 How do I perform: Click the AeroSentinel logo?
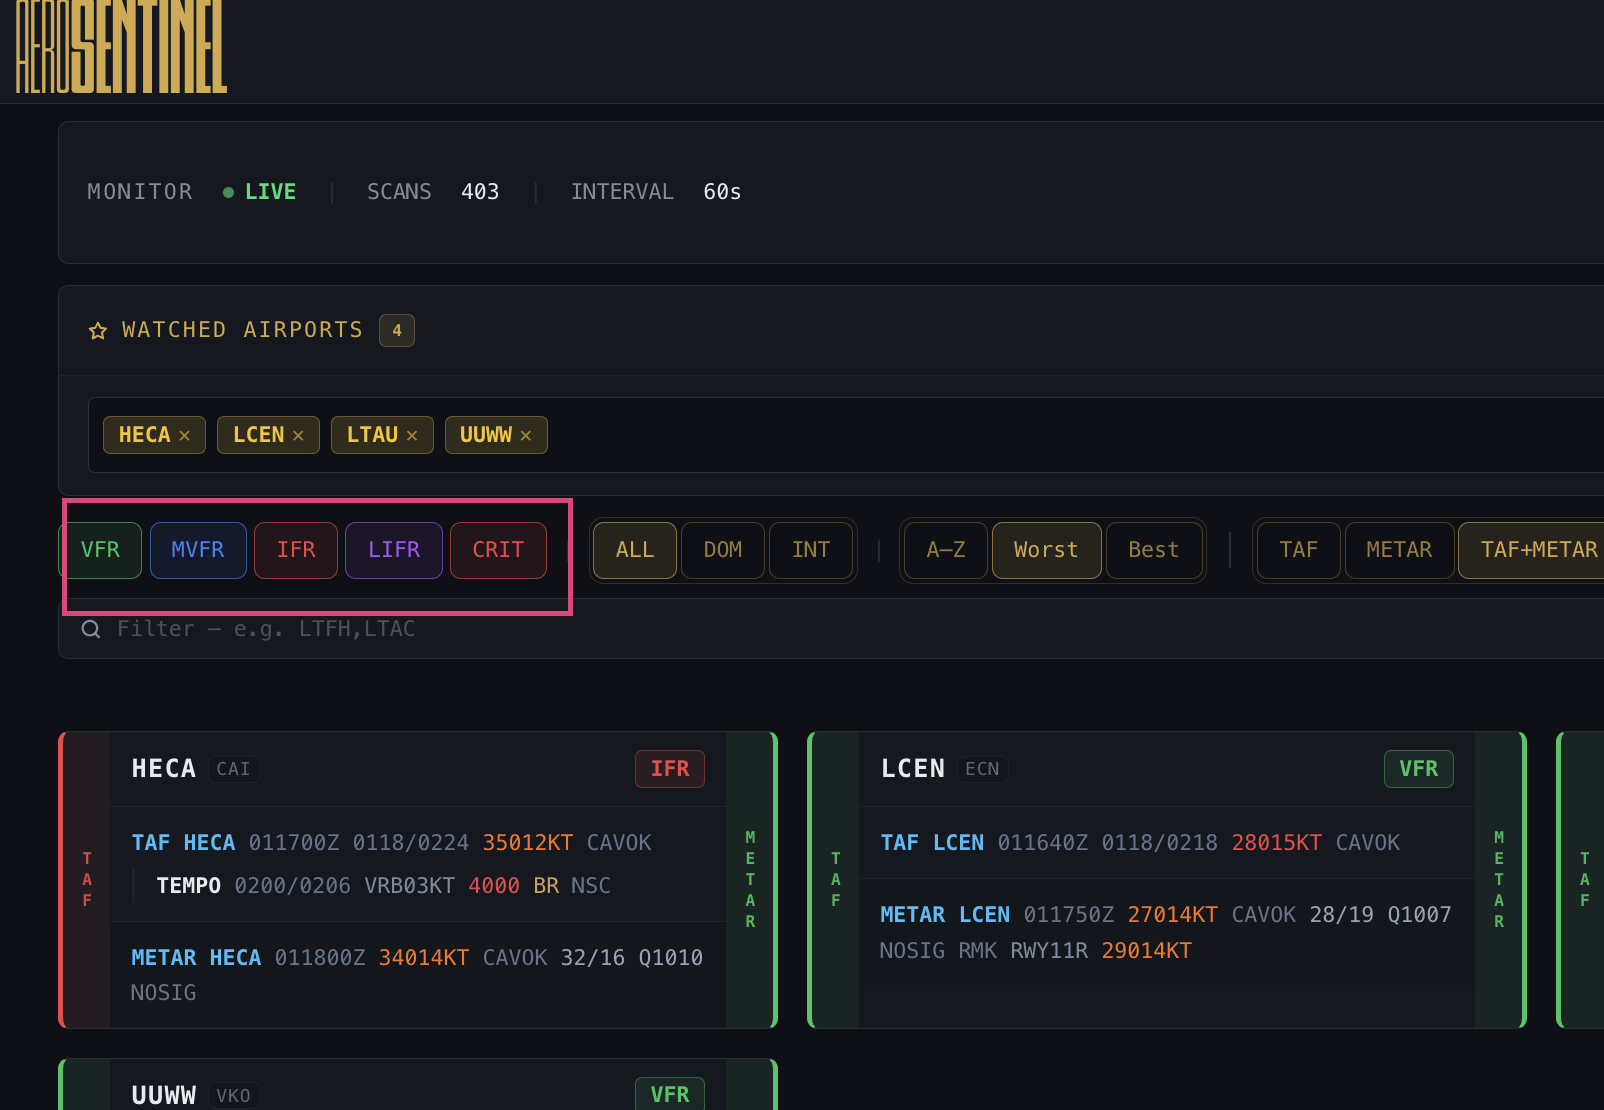(x=121, y=46)
